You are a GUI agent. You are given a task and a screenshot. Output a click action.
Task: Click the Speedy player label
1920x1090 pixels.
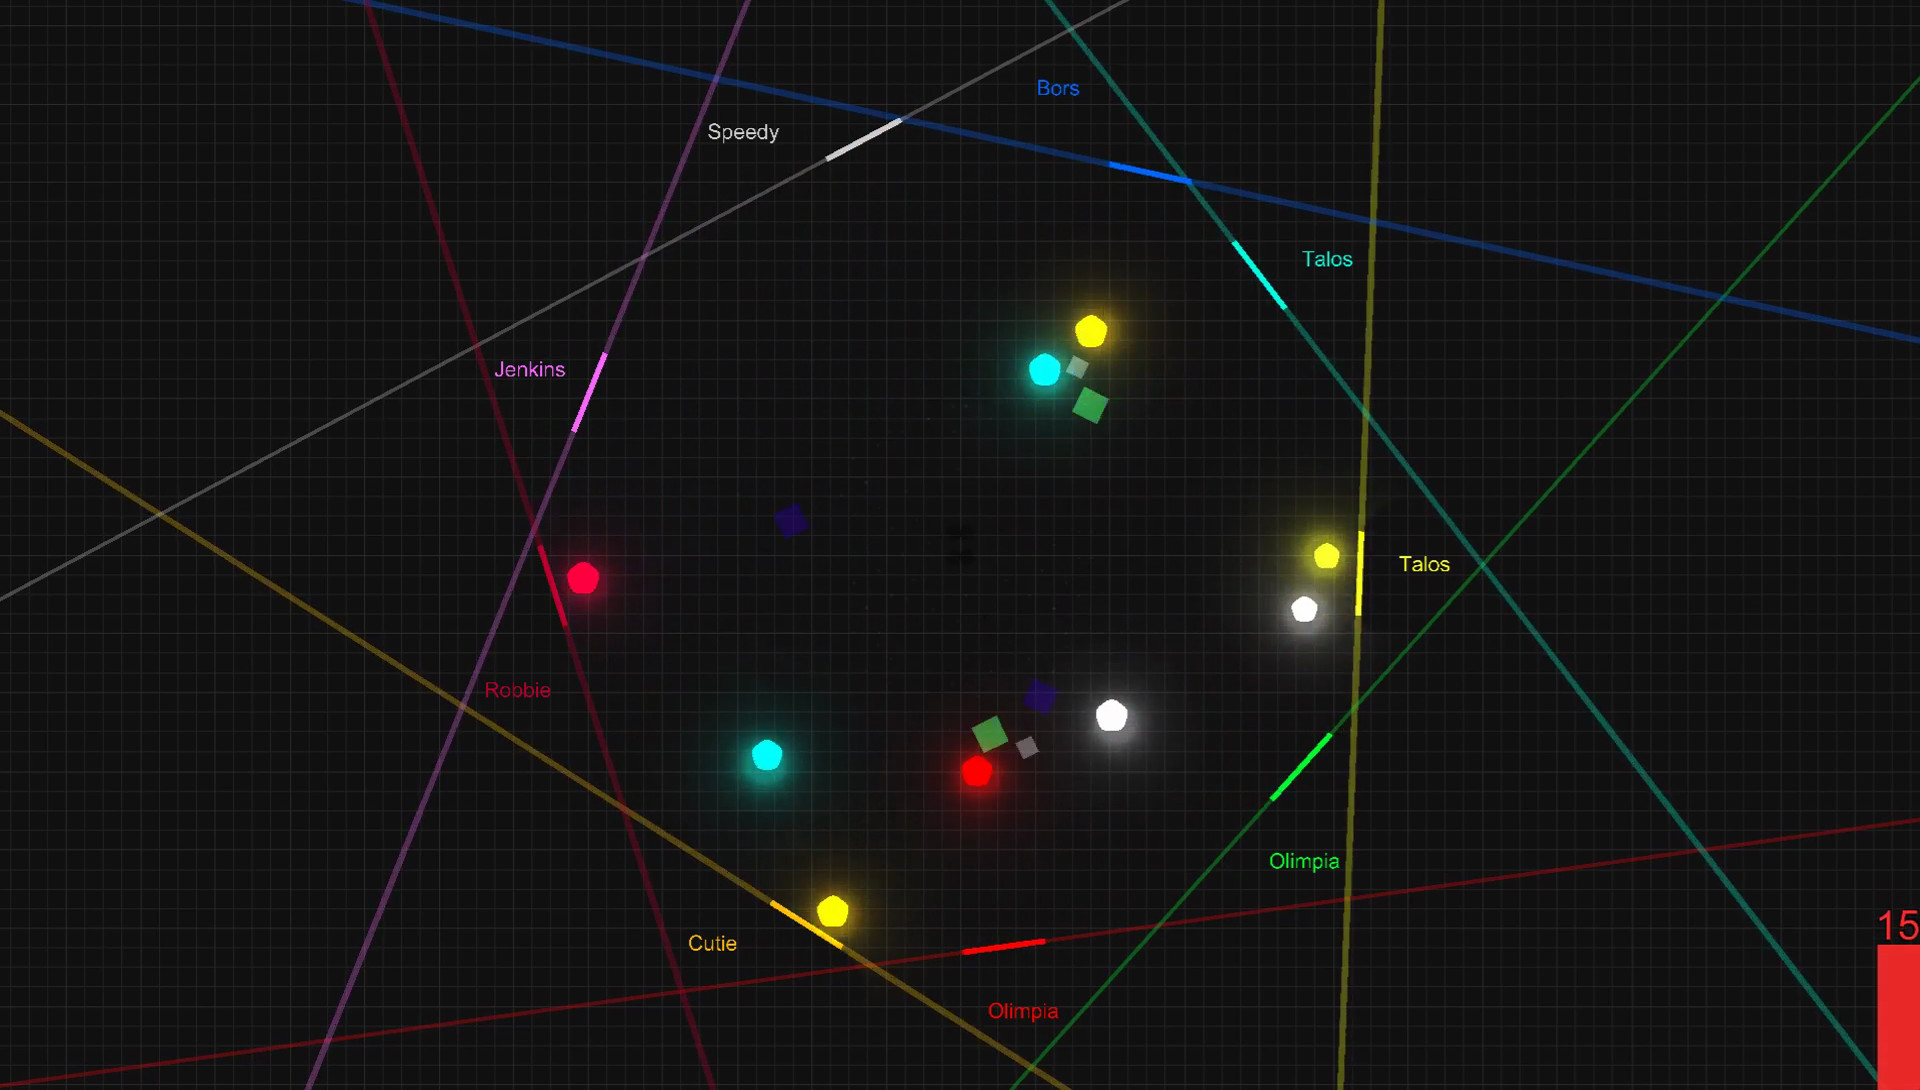744,131
